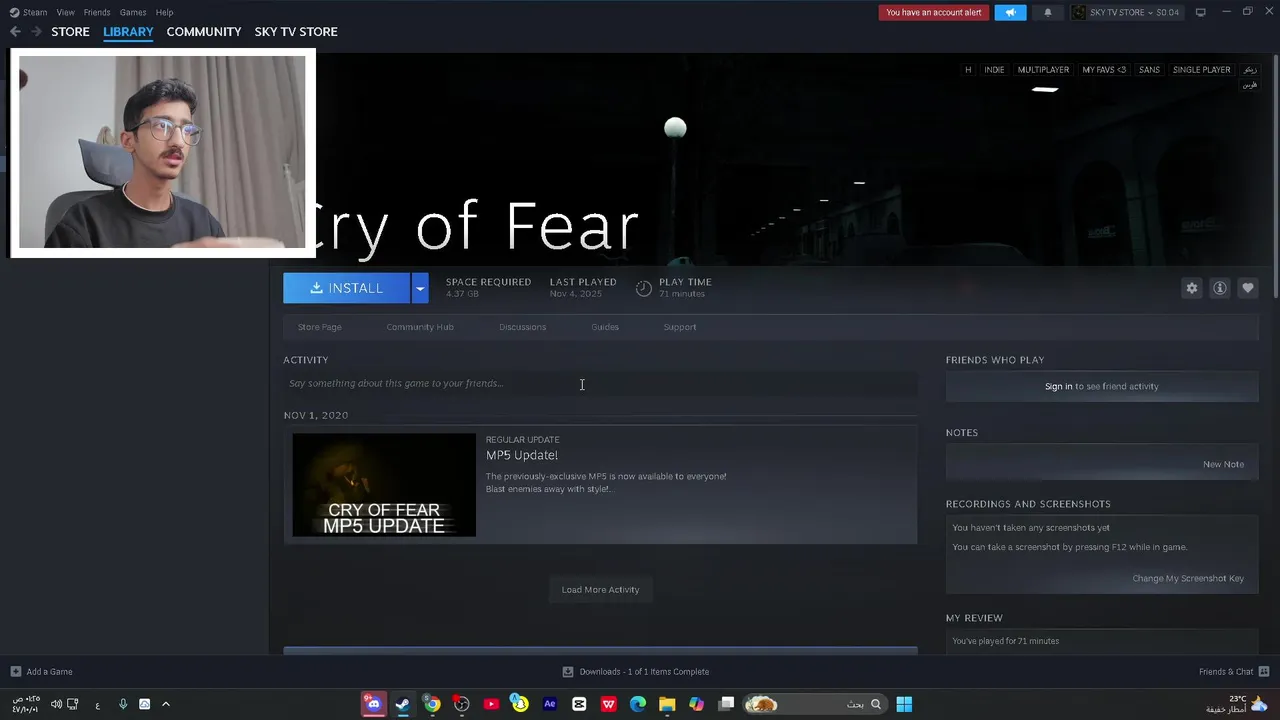Select the H collection tag
Image resolution: width=1280 pixels, height=720 pixels.
coord(968,70)
